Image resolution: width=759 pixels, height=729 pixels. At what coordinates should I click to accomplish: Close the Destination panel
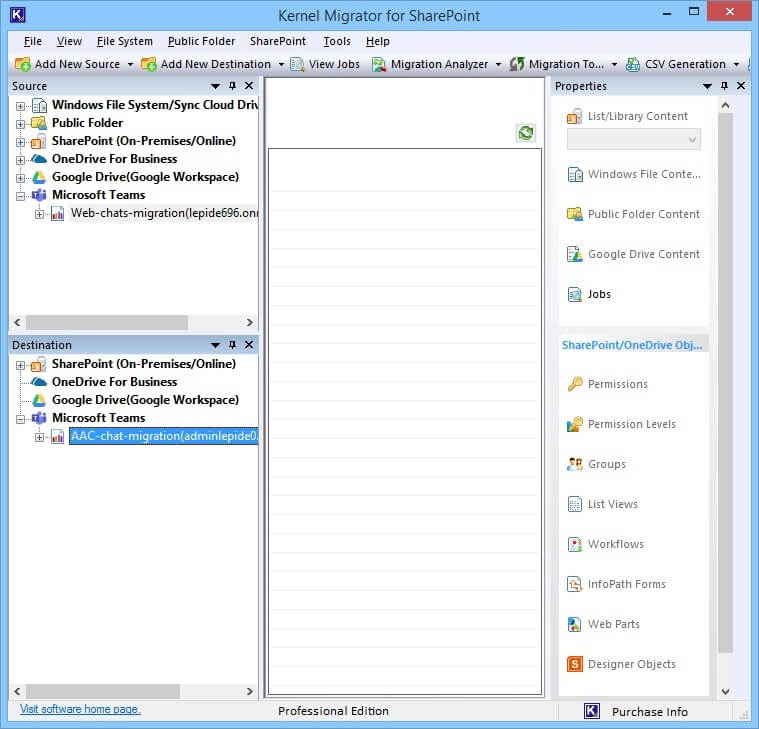[x=249, y=345]
